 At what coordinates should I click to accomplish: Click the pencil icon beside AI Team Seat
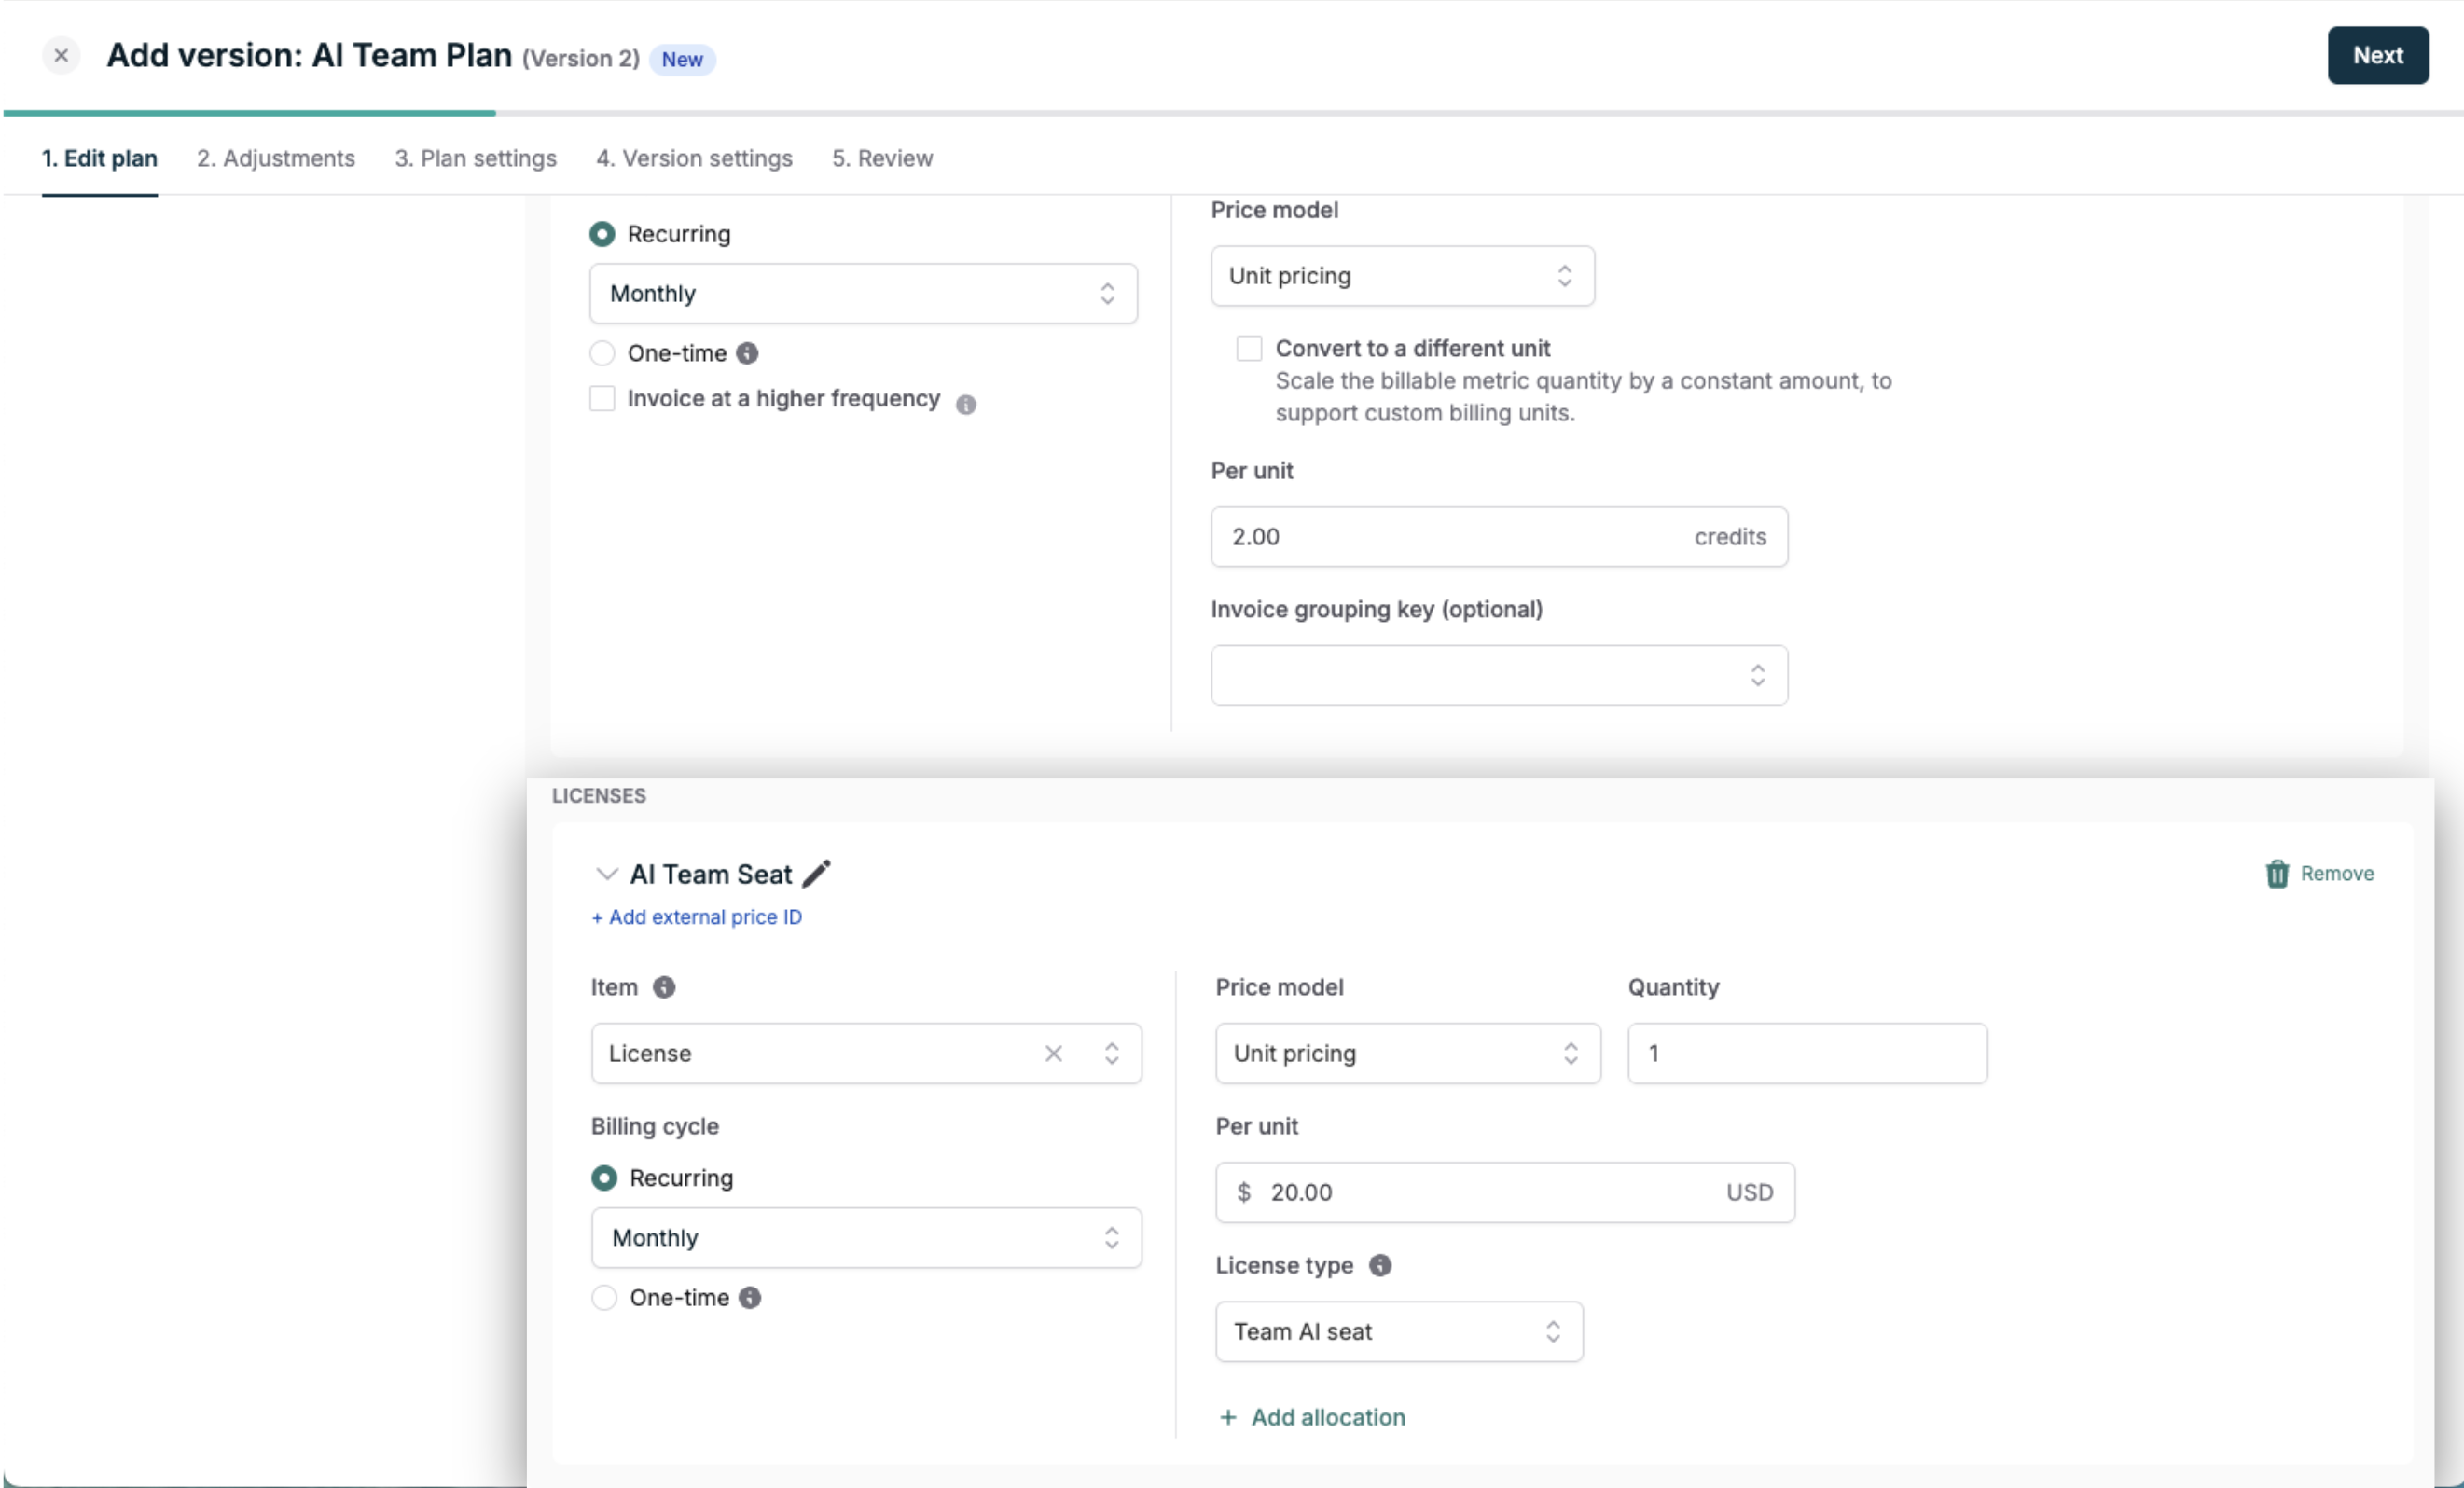click(x=816, y=873)
